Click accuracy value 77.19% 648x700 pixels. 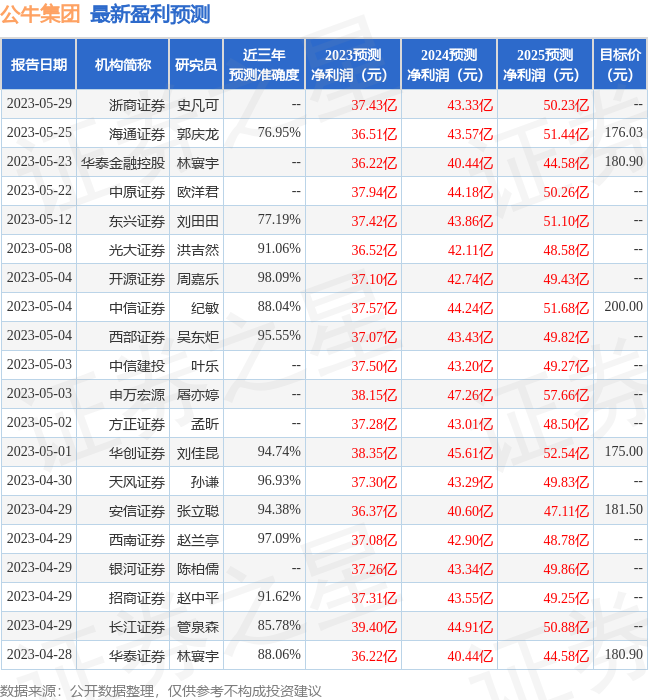279,220
